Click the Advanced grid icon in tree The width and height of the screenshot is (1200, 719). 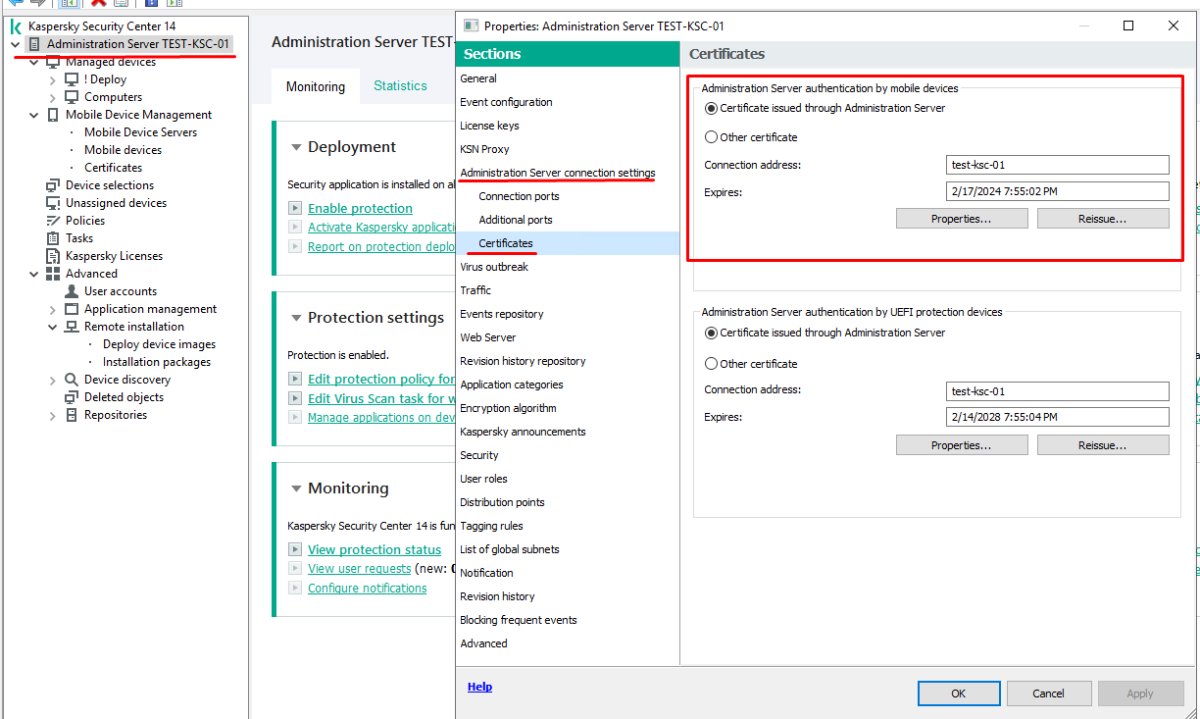pyautogui.click(x=53, y=274)
